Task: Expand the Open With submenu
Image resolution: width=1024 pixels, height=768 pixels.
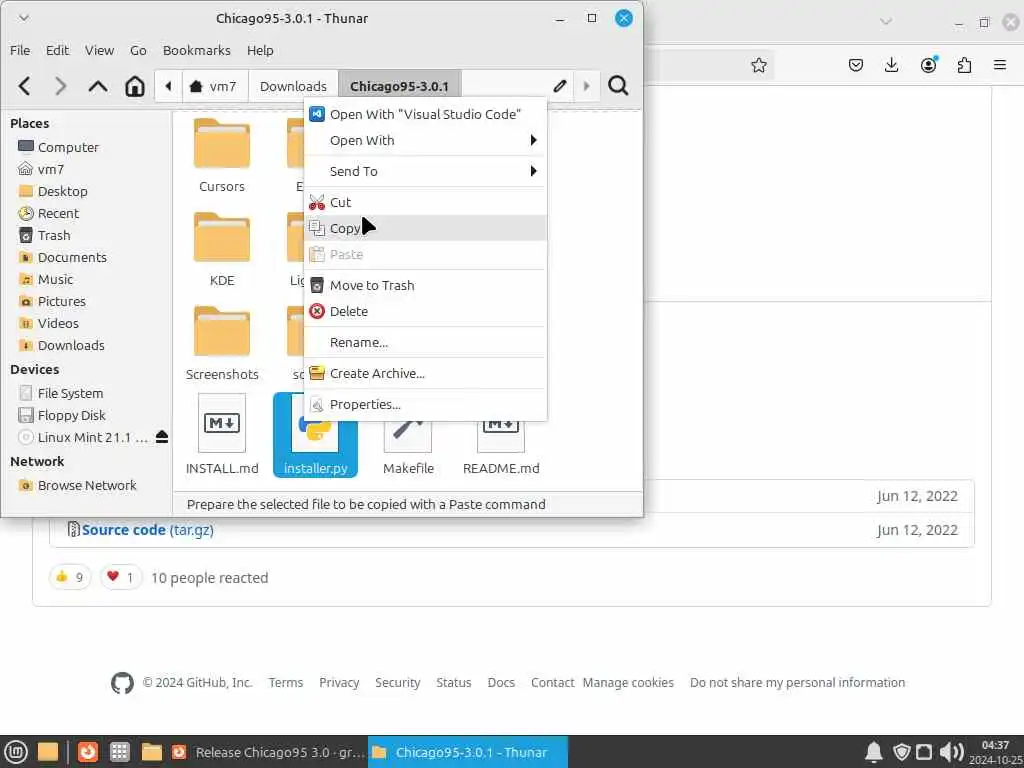Action: coord(426,140)
